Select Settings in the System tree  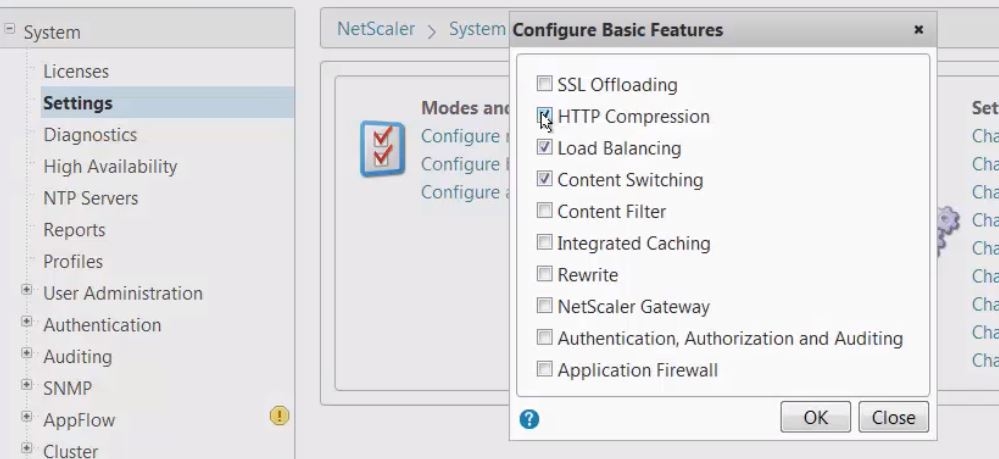point(78,103)
